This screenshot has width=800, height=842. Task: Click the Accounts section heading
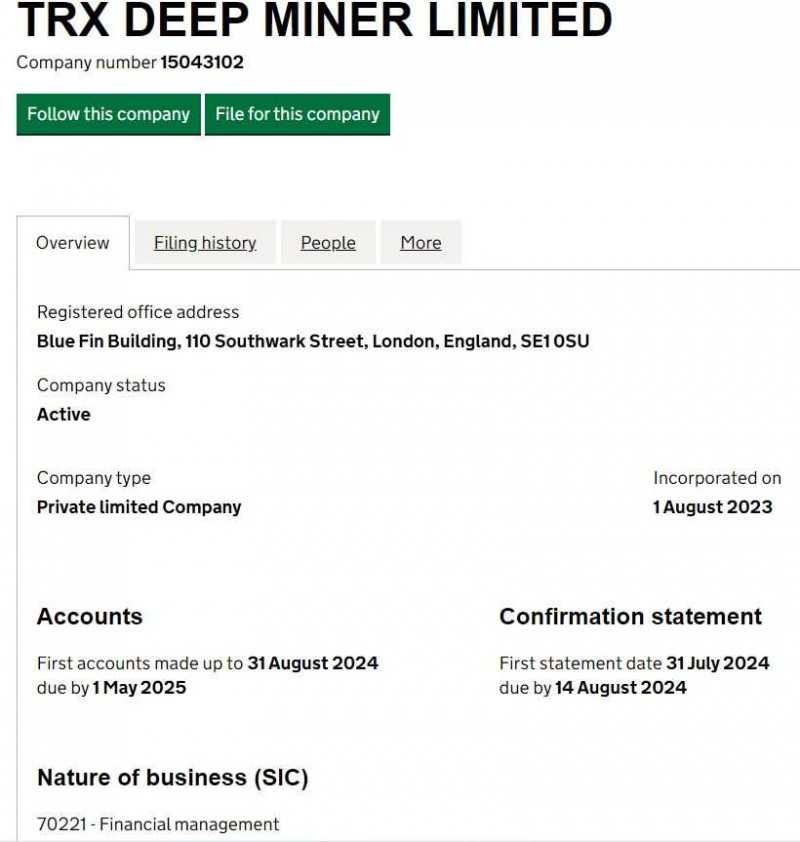coord(90,617)
